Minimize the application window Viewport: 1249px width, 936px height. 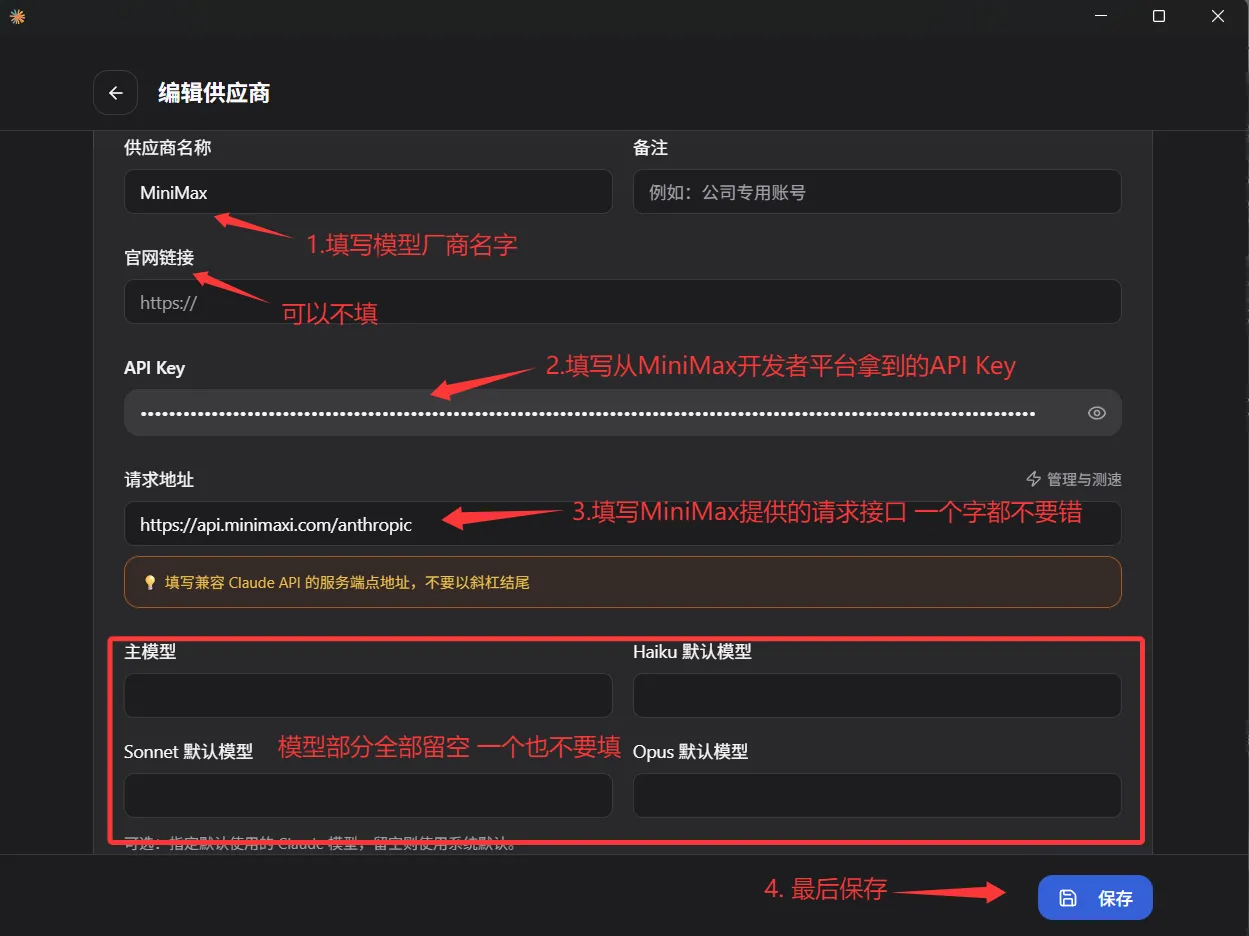(x=1100, y=16)
